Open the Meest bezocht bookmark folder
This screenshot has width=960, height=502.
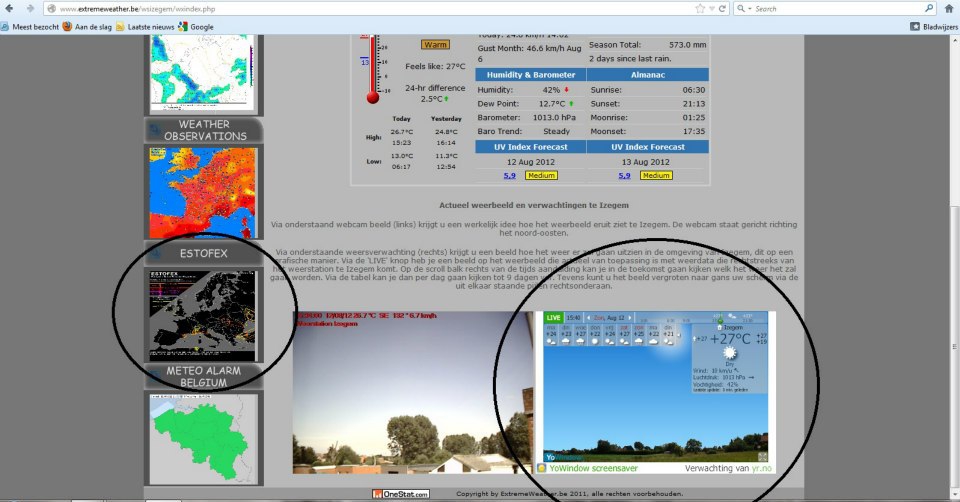pyautogui.click(x=31, y=27)
